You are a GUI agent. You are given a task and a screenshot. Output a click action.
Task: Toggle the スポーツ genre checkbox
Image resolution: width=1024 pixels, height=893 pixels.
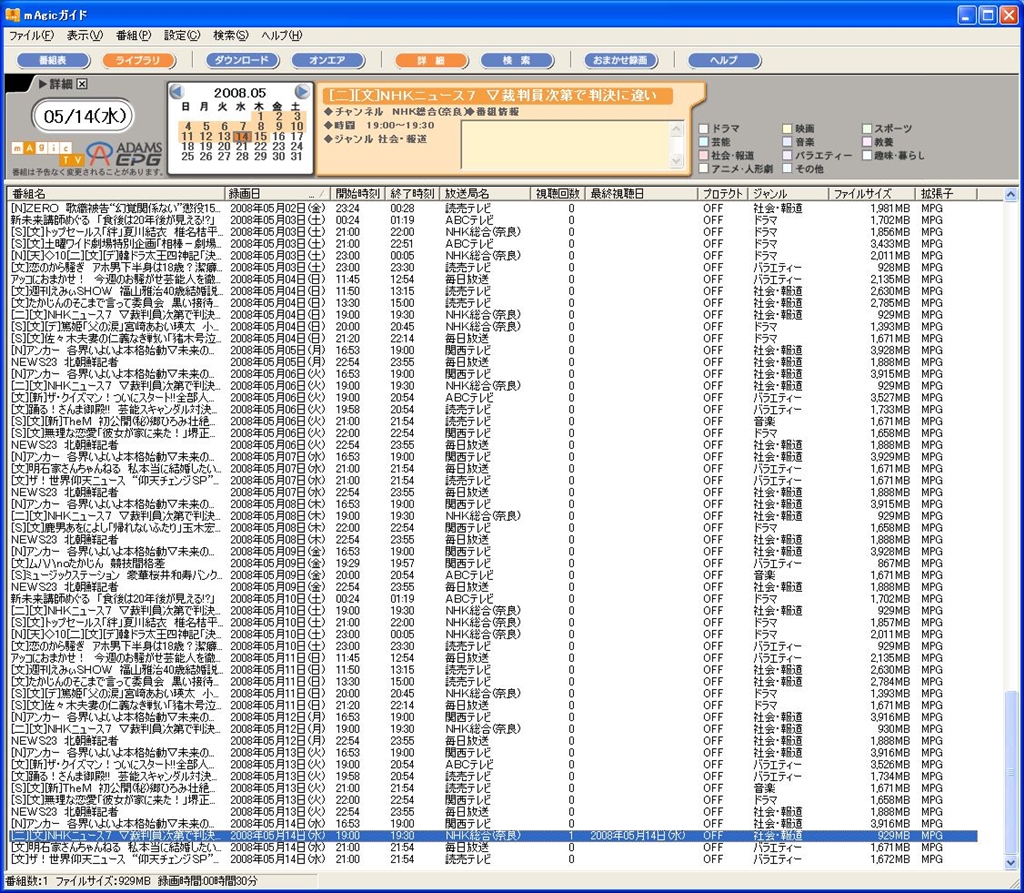click(x=867, y=129)
